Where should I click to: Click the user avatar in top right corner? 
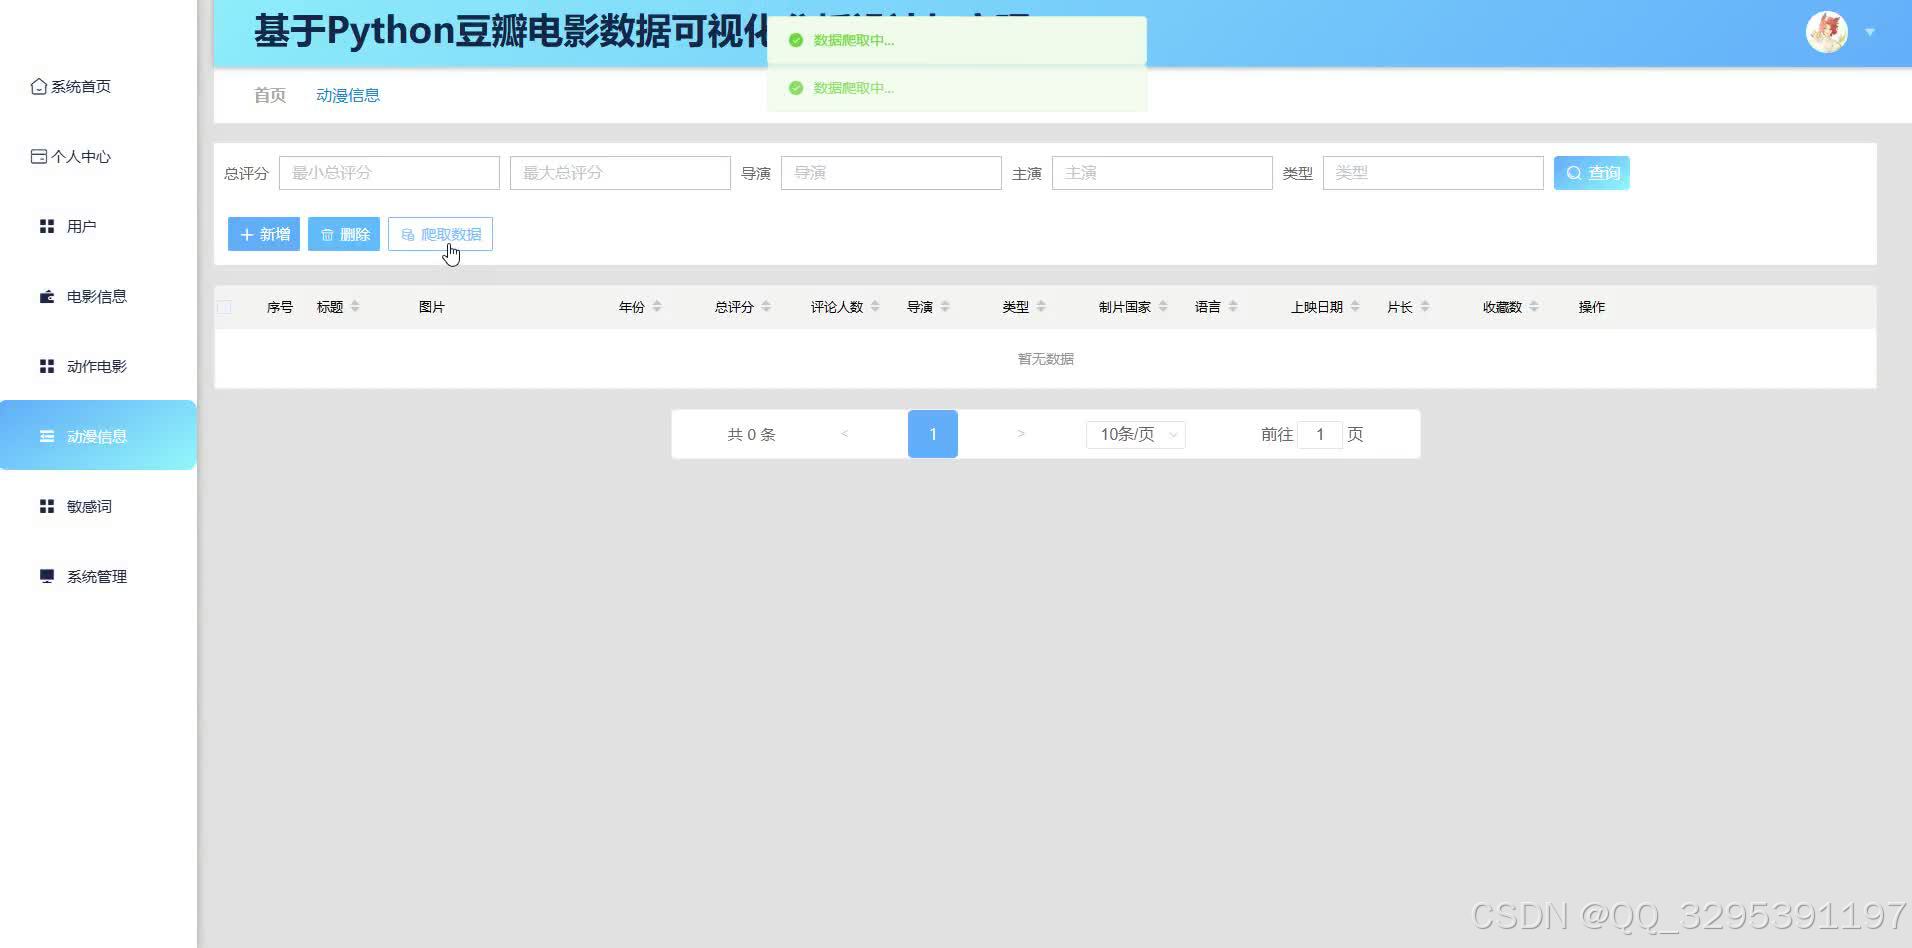point(1826,31)
